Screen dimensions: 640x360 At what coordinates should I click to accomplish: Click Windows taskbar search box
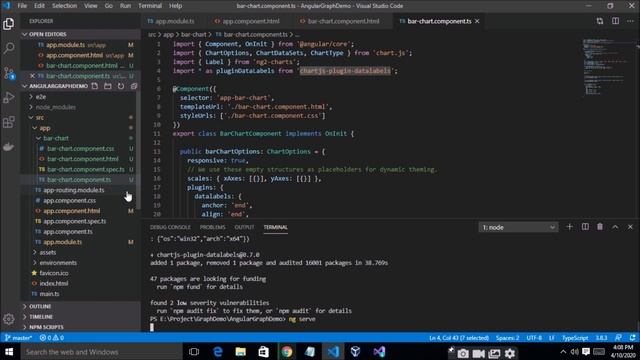pos(101,352)
